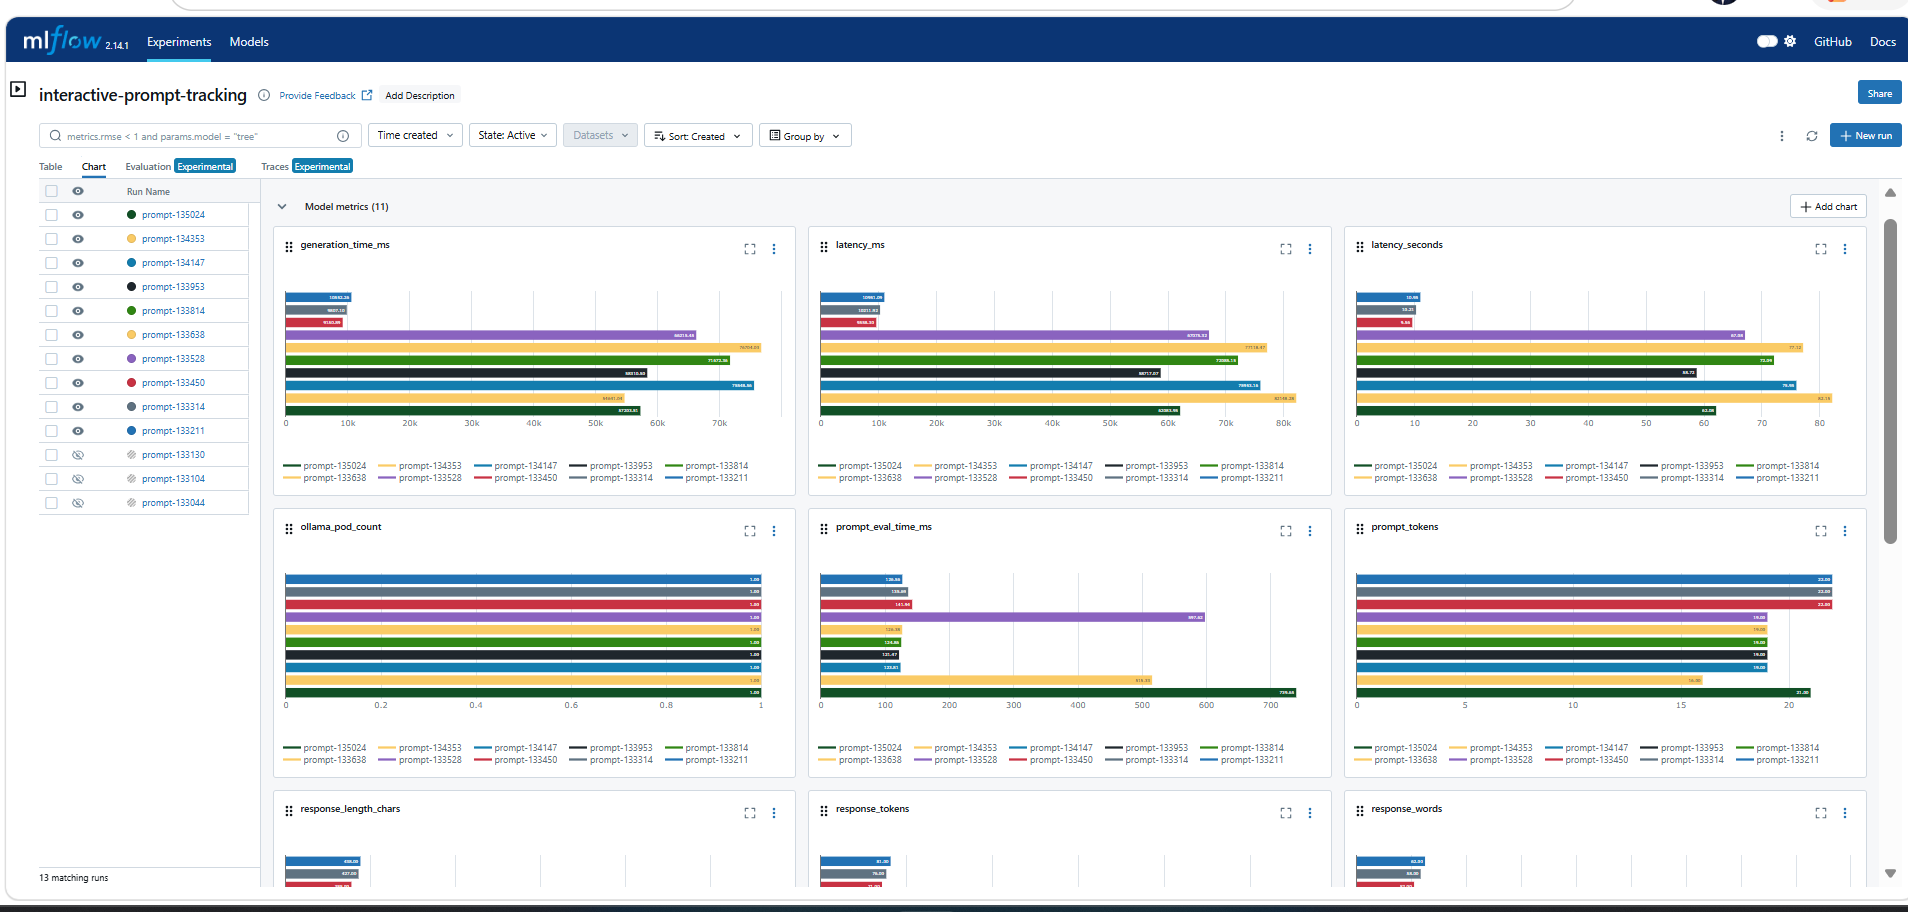Open the Sort: Created dropdown

pos(698,135)
